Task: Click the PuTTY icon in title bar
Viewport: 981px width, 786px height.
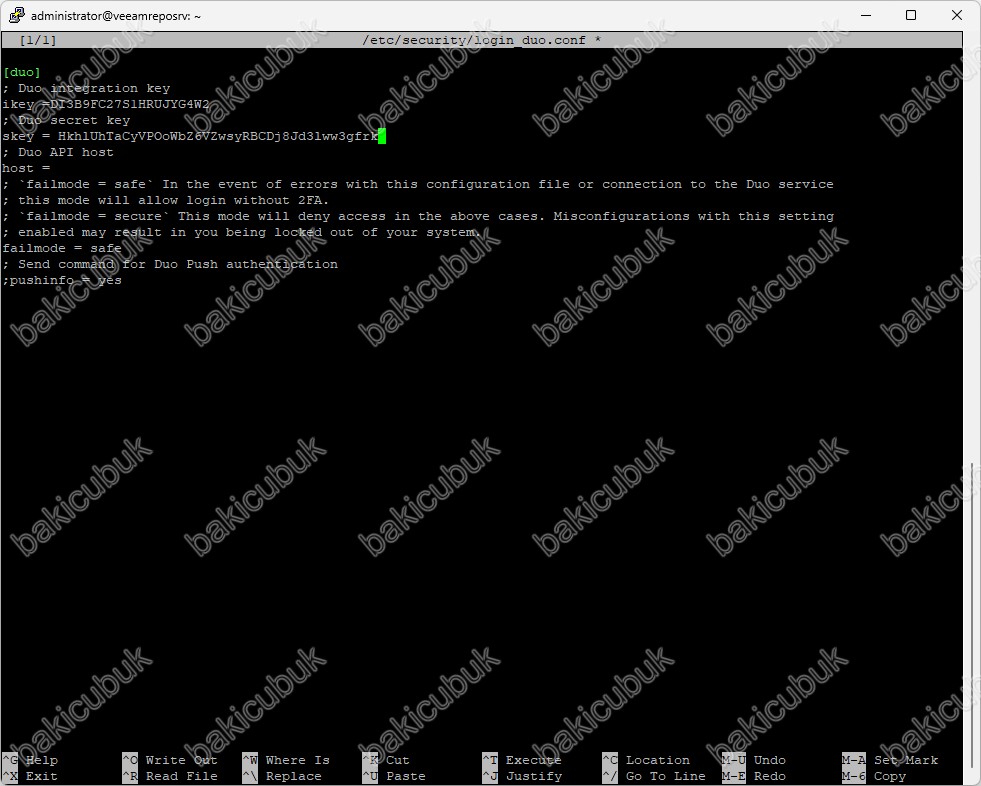Action: 17,15
